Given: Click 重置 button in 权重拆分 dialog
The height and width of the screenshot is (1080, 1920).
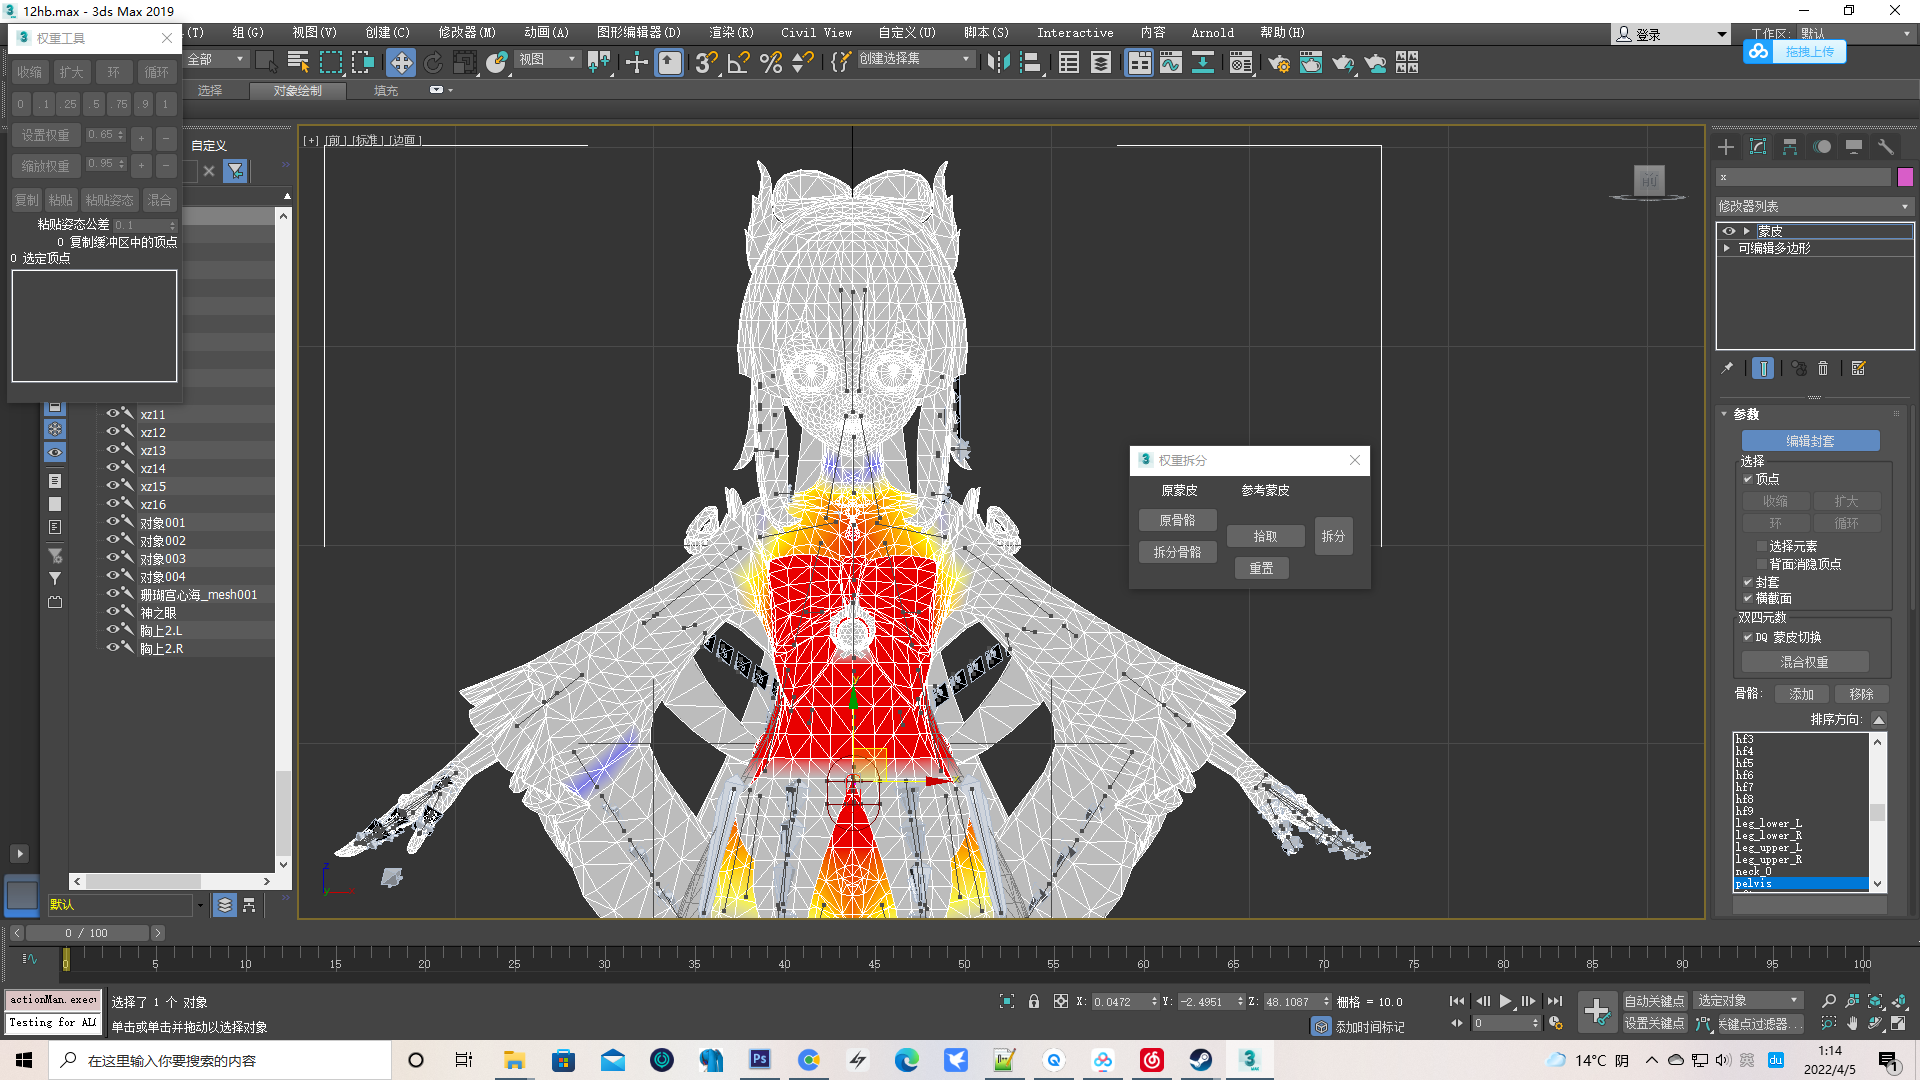Looking at the screenshot, I should pos(1261,568).
